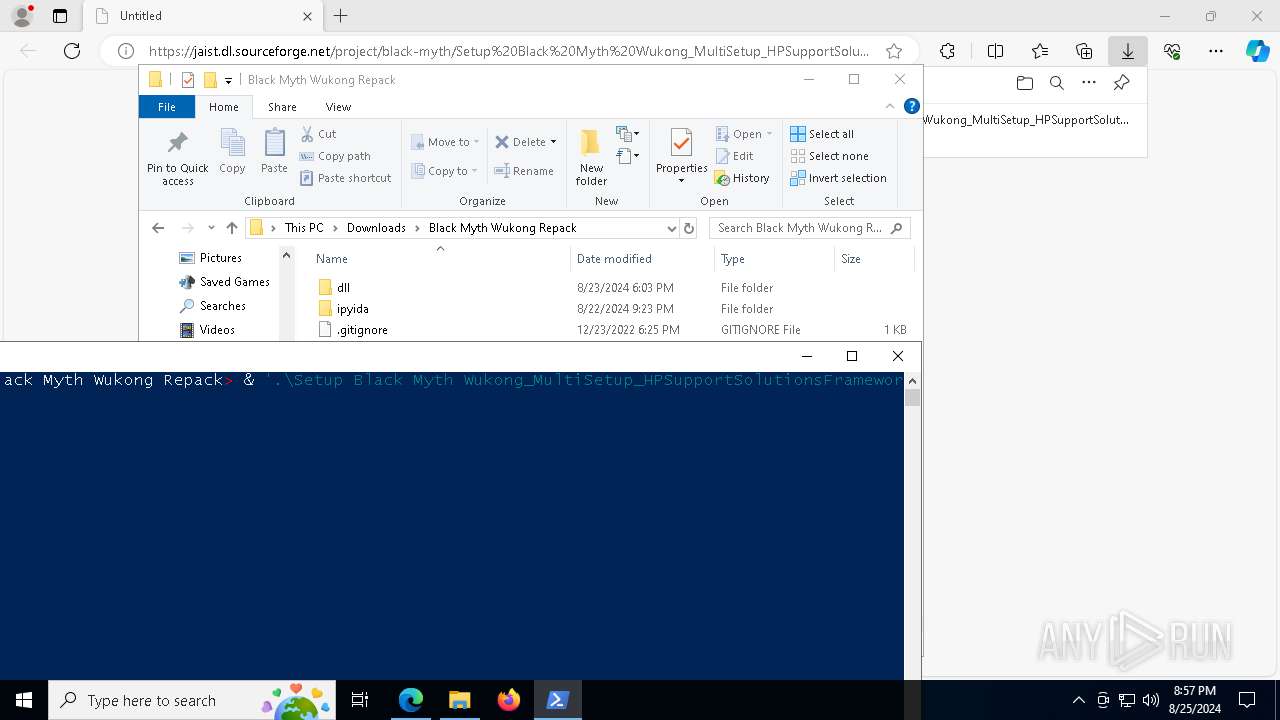Select the Untitled browser tab
The width and height of the screenshot is (1280, 720).
[203, 16]
